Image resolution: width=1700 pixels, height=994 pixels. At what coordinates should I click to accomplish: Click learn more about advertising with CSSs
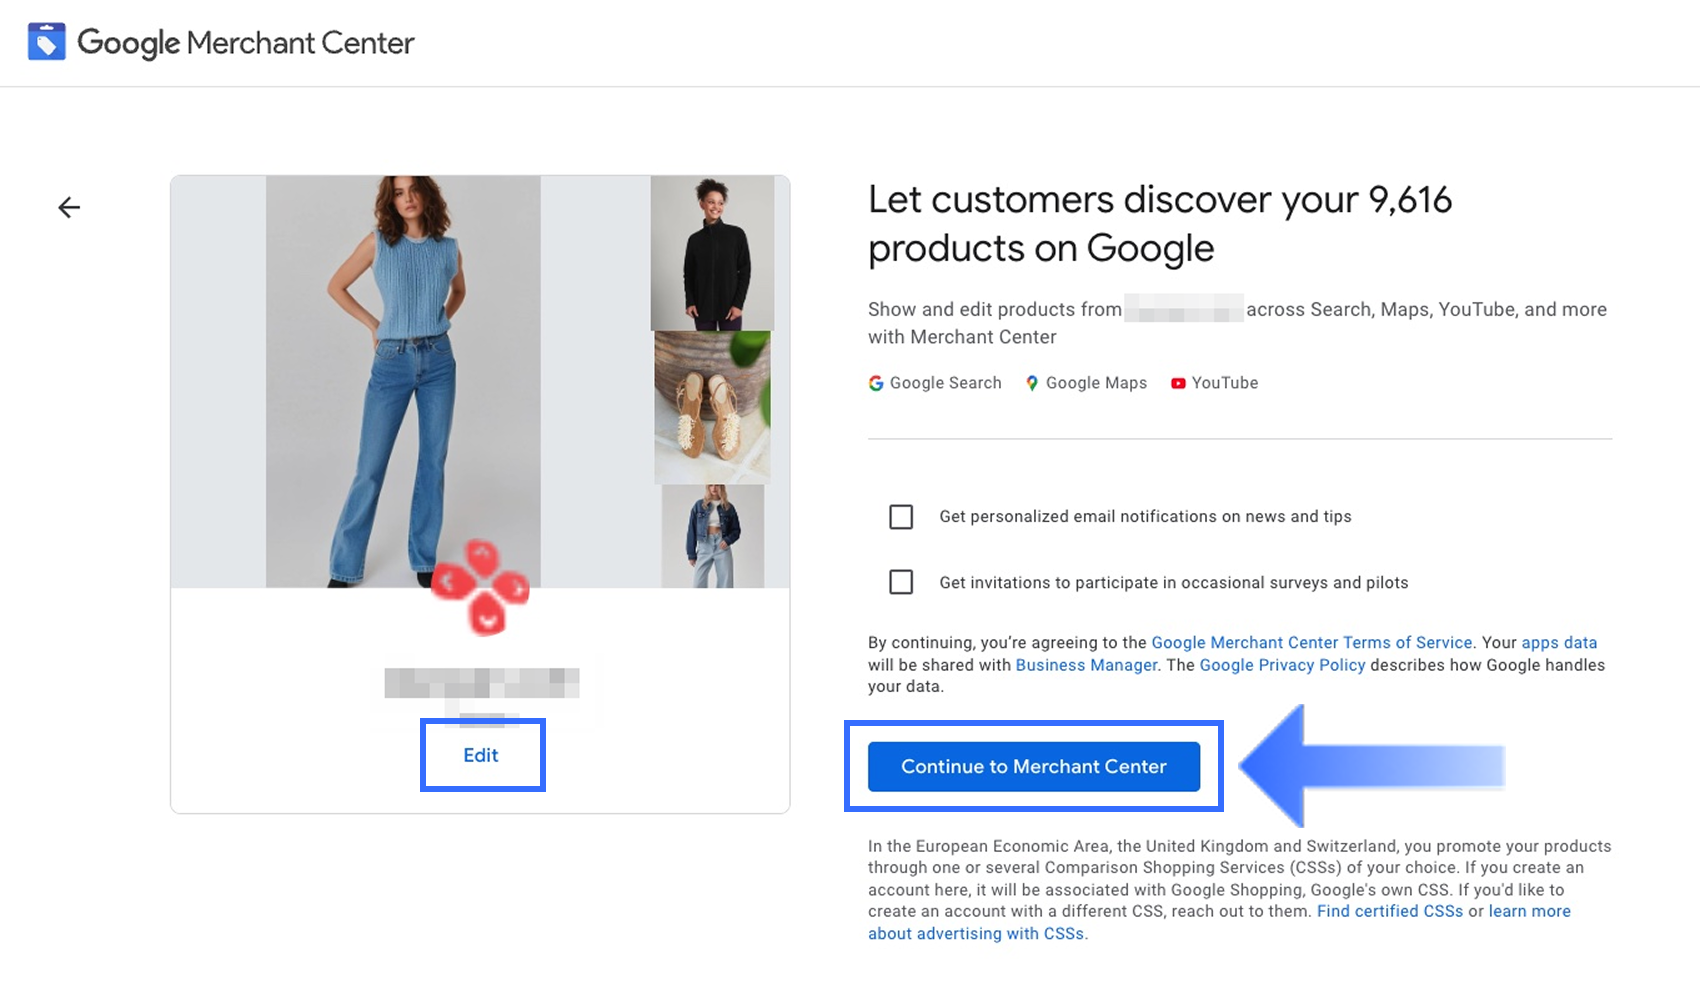(x=1529, y=911)
